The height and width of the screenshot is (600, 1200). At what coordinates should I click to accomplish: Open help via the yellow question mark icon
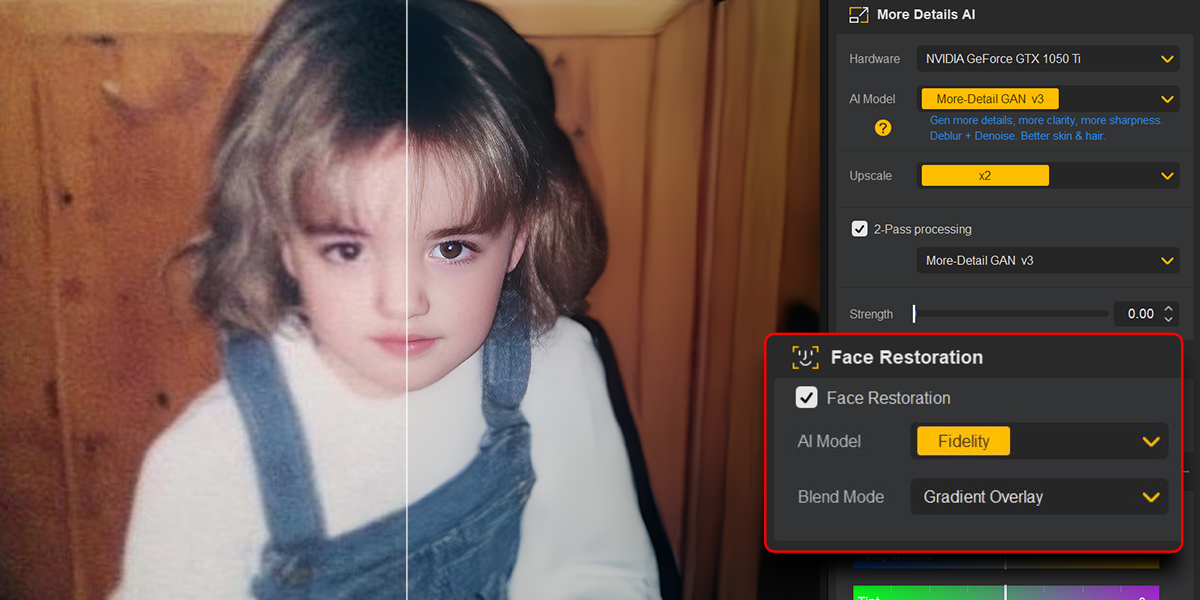(x=885, y=128)
